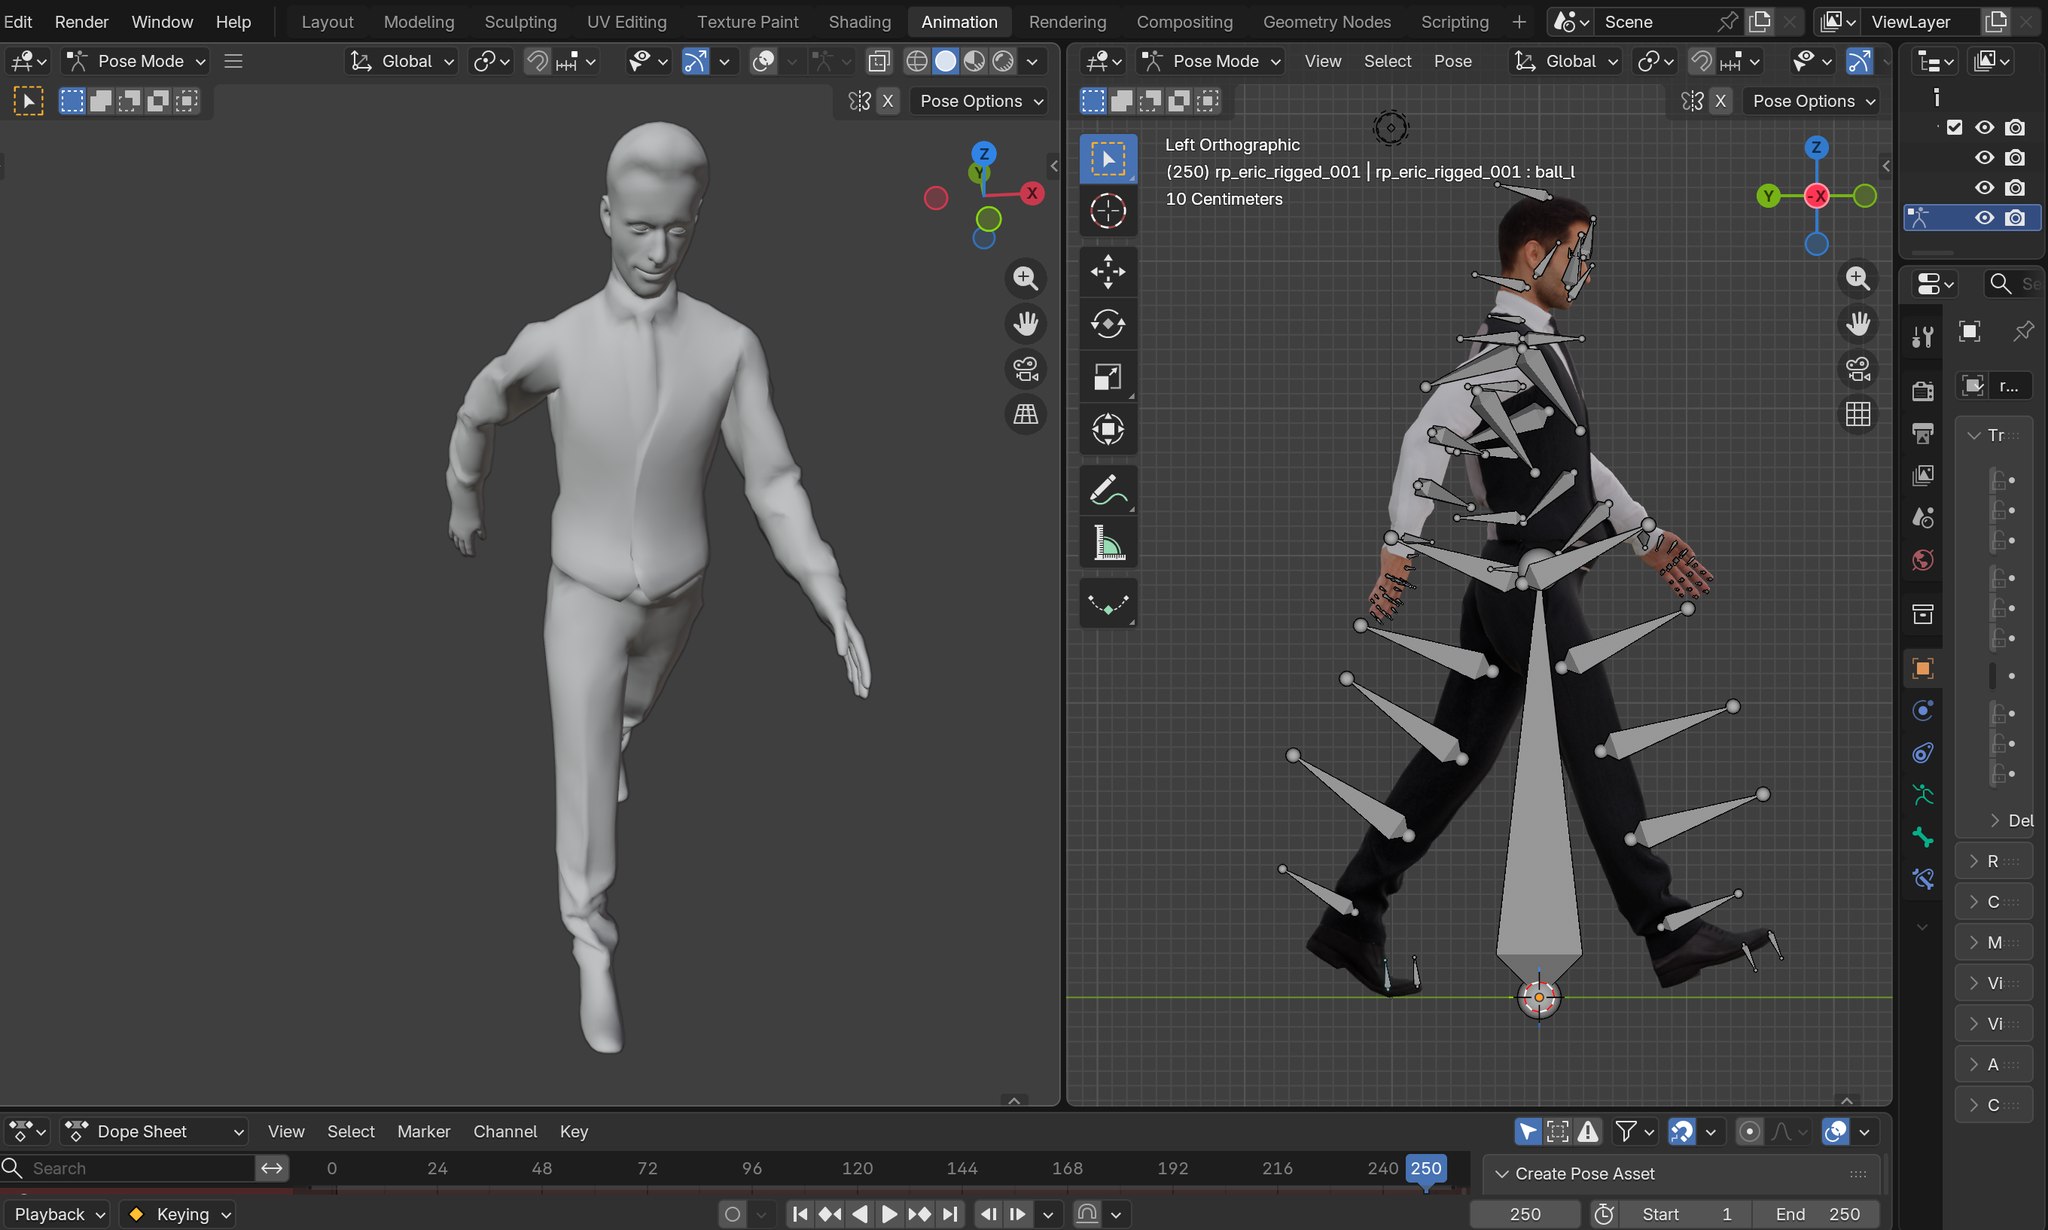Pin the properties editor context
This screenshot has width=2048, height=1230.
click(2023, 331)
